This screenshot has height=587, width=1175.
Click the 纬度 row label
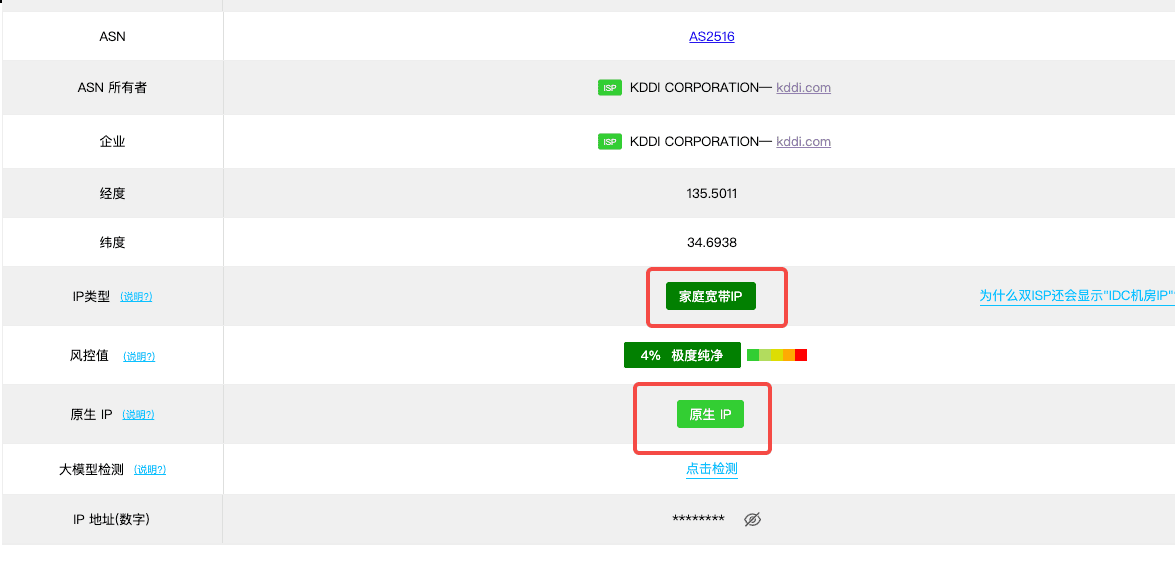click(x=112, y=243)
